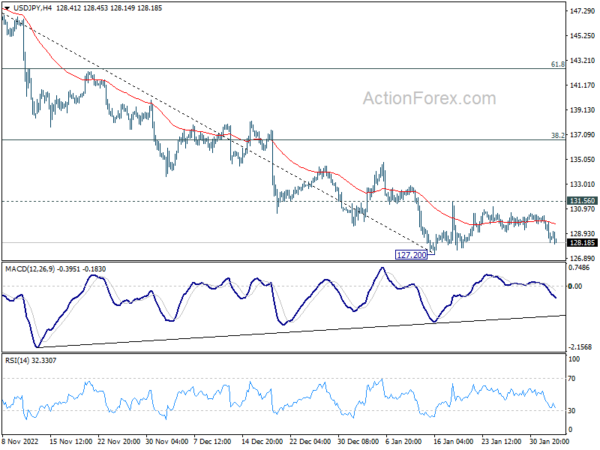The image size is (600, 450).
Task: Click the 0.00 MACD zero level value
Action: [575, 286]
